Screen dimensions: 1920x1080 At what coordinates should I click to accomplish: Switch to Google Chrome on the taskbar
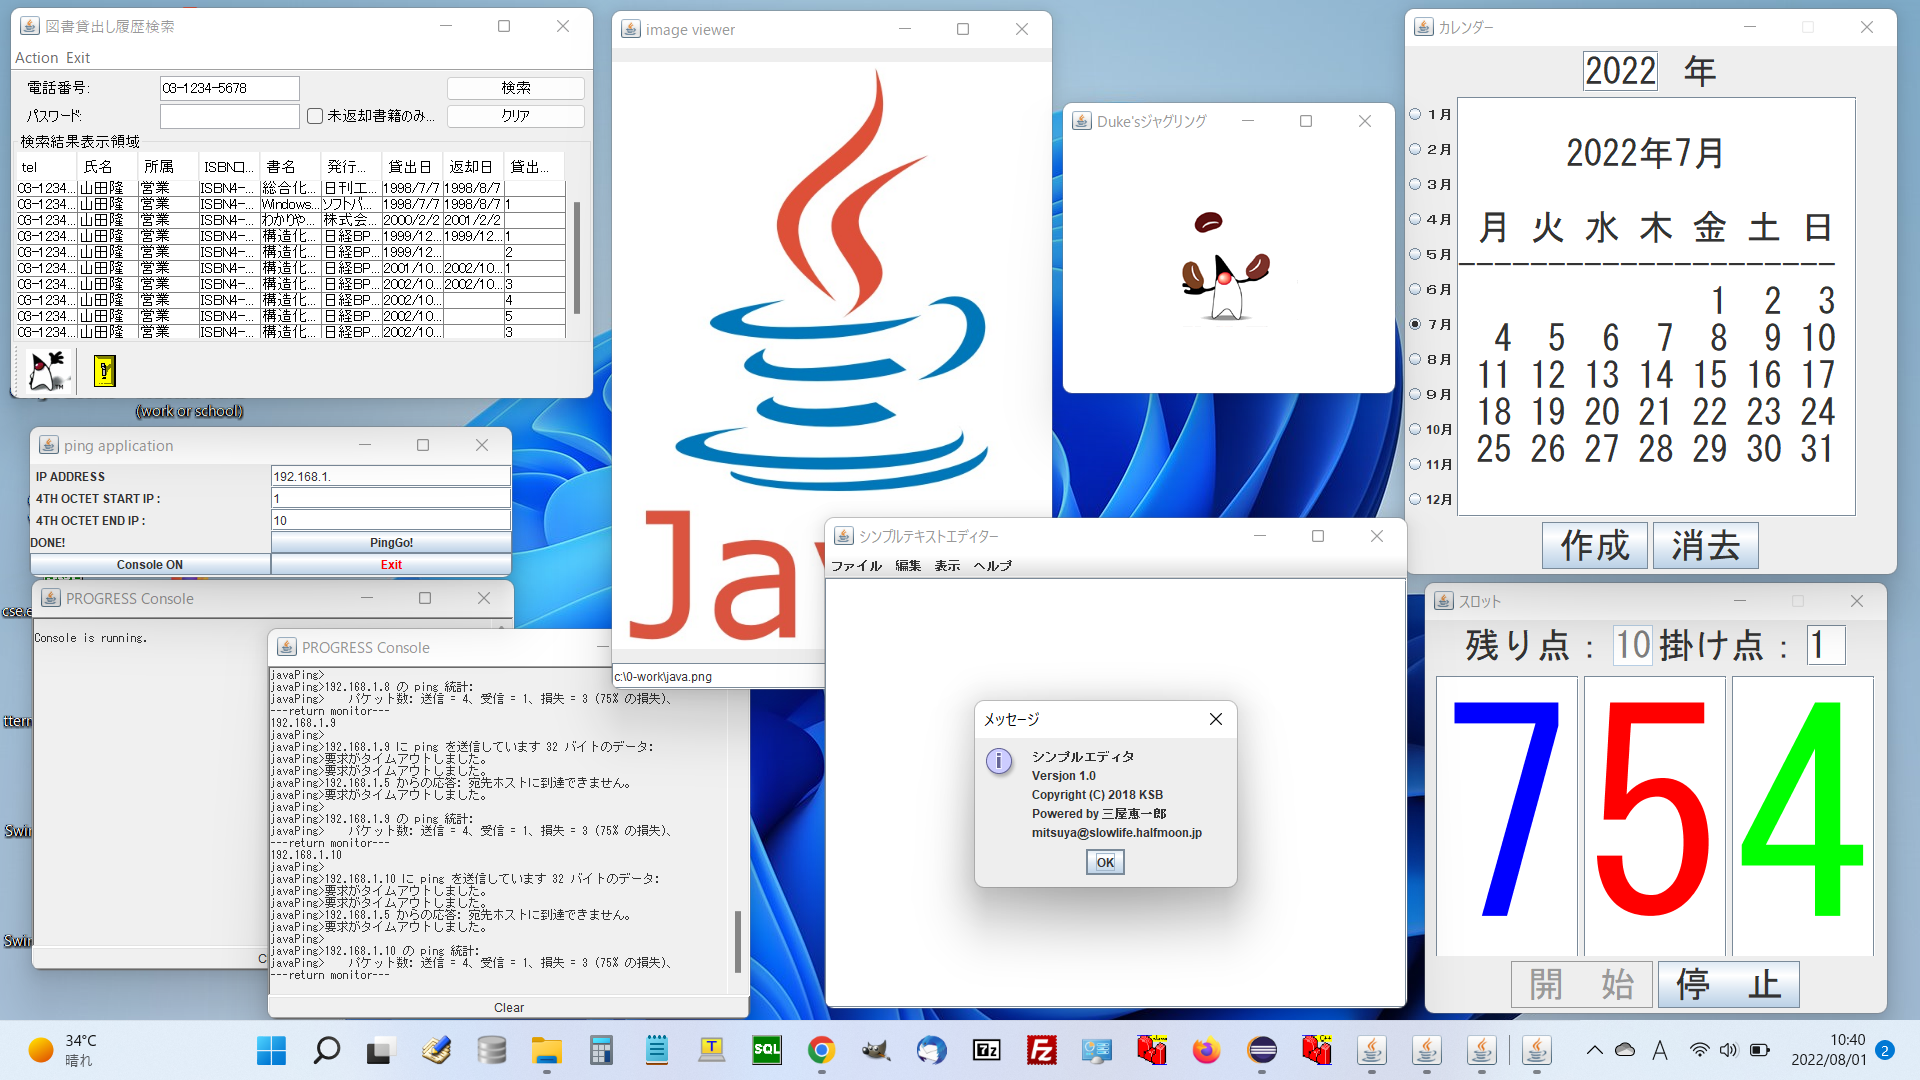(821, 1050)
